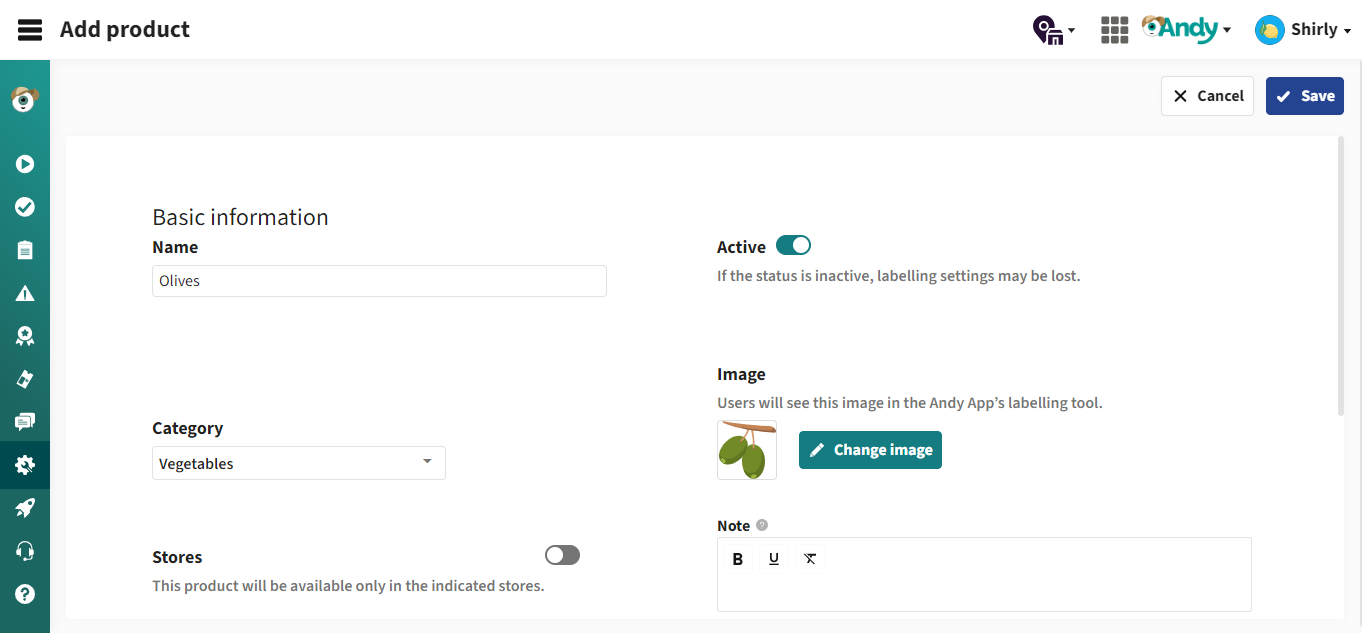Open the headset support icon

point(25,551)
